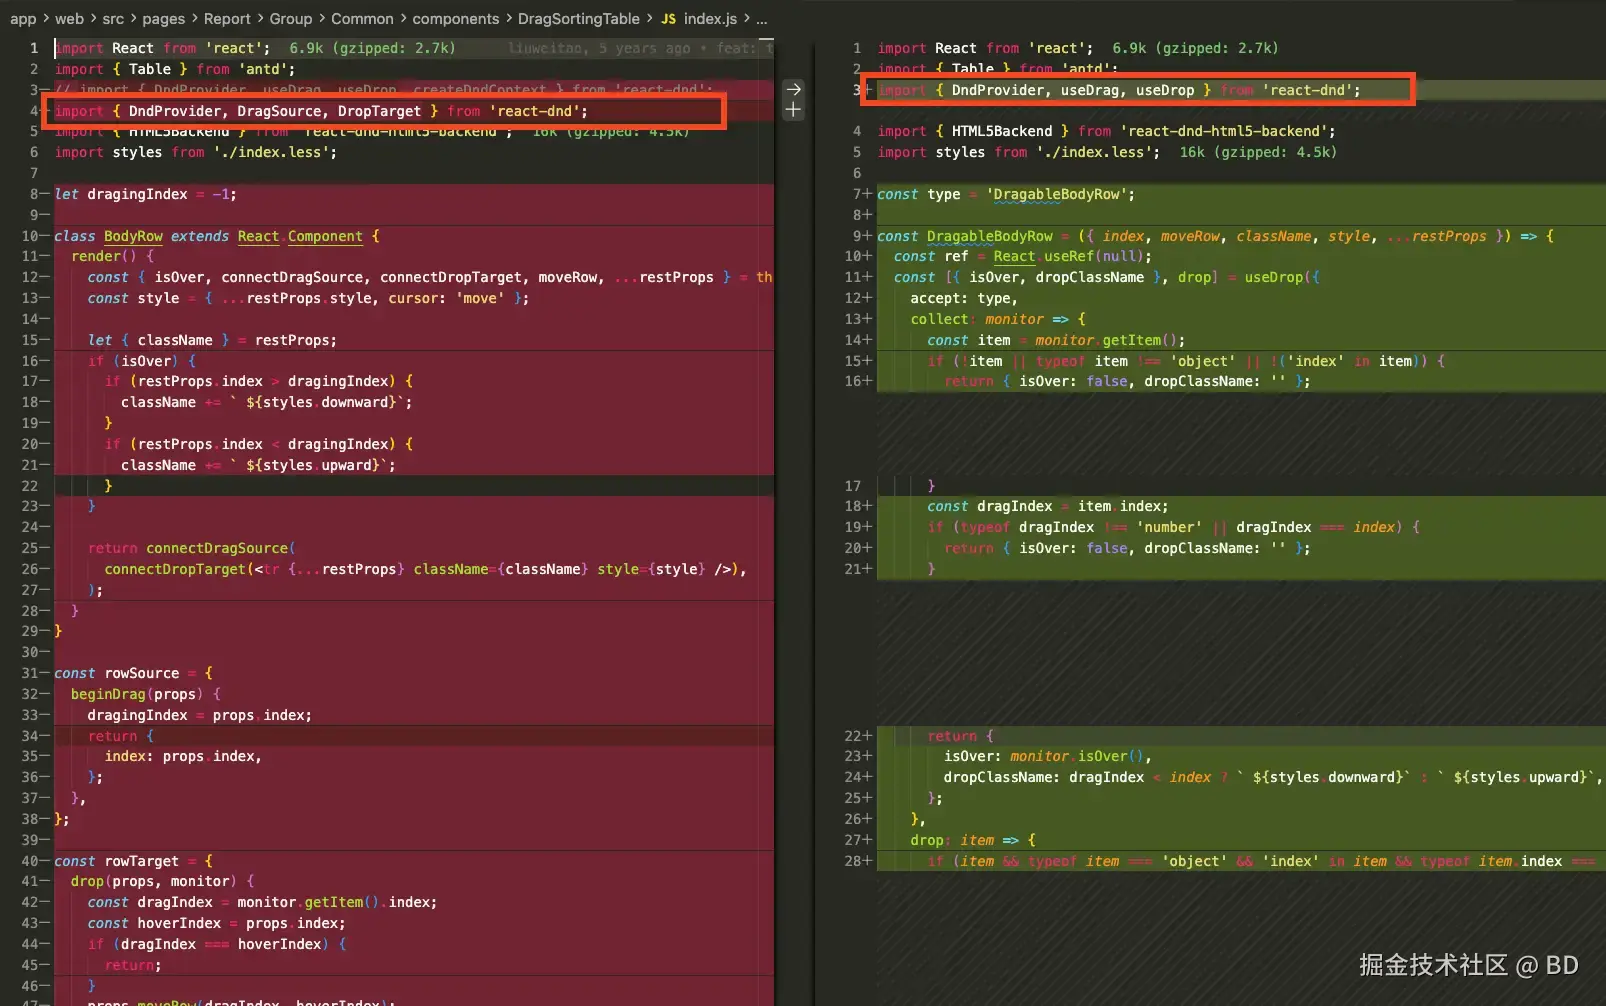Select index.js in the breadcrumb path
1606x1006 pixels.
pos(710,19)
